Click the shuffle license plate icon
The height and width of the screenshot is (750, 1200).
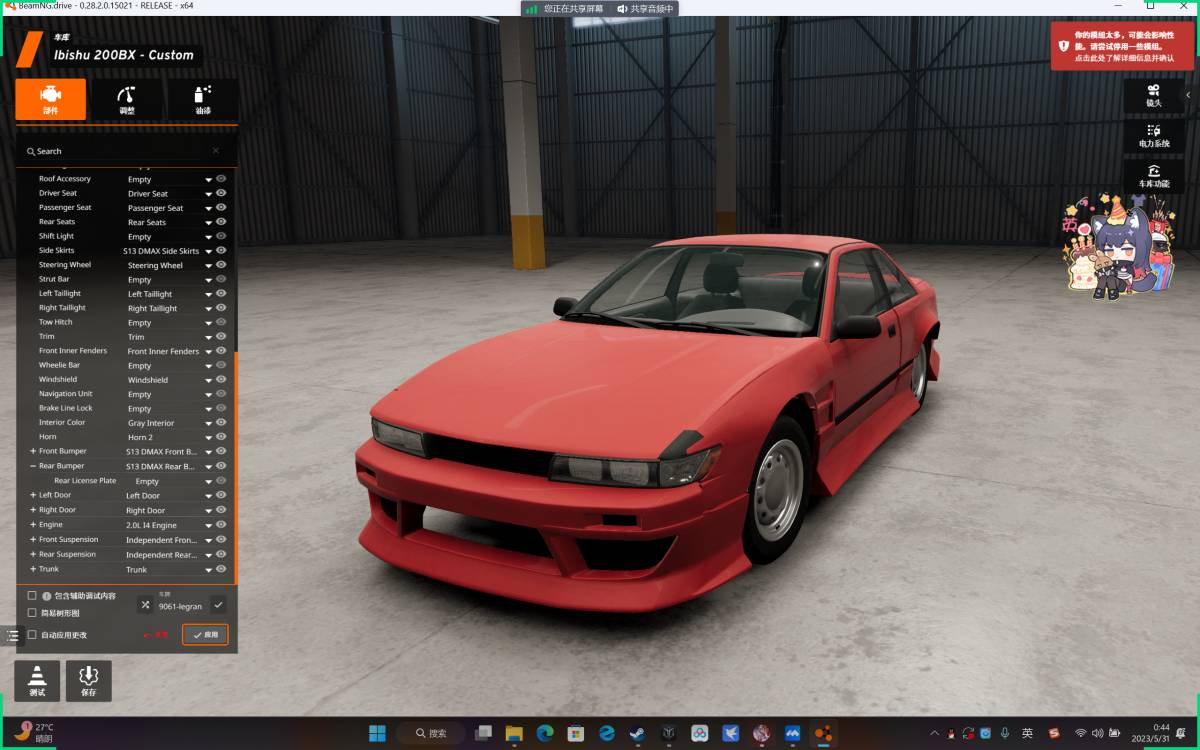145,605
